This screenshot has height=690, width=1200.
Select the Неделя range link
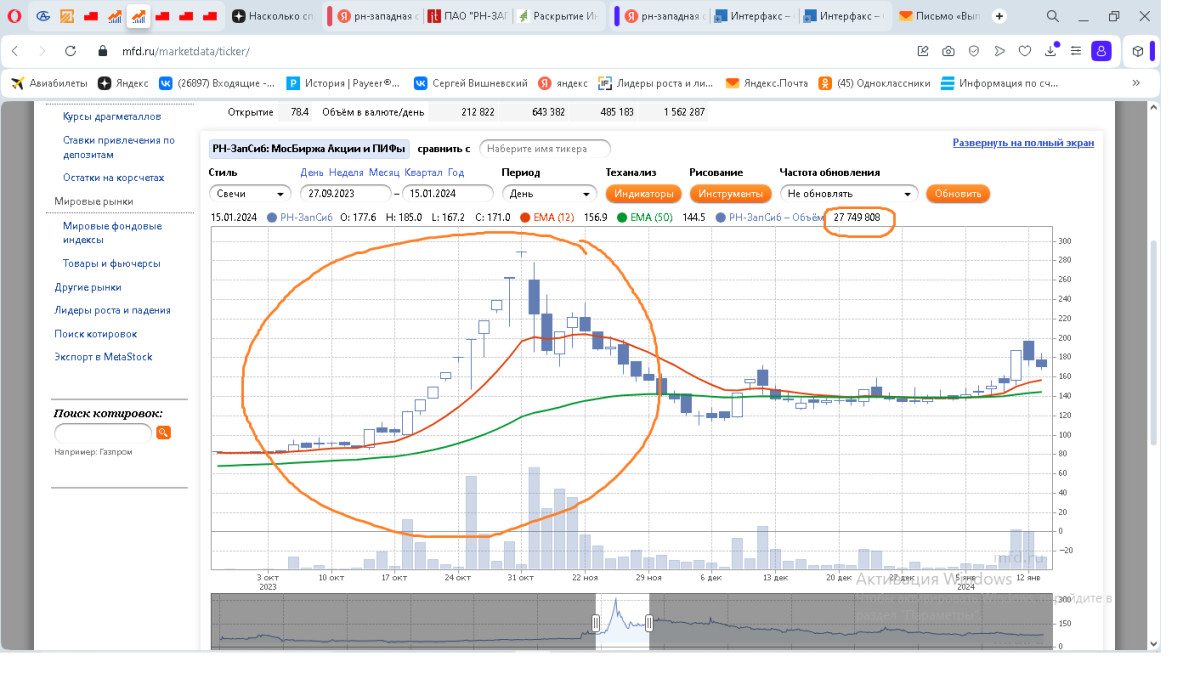346,172
